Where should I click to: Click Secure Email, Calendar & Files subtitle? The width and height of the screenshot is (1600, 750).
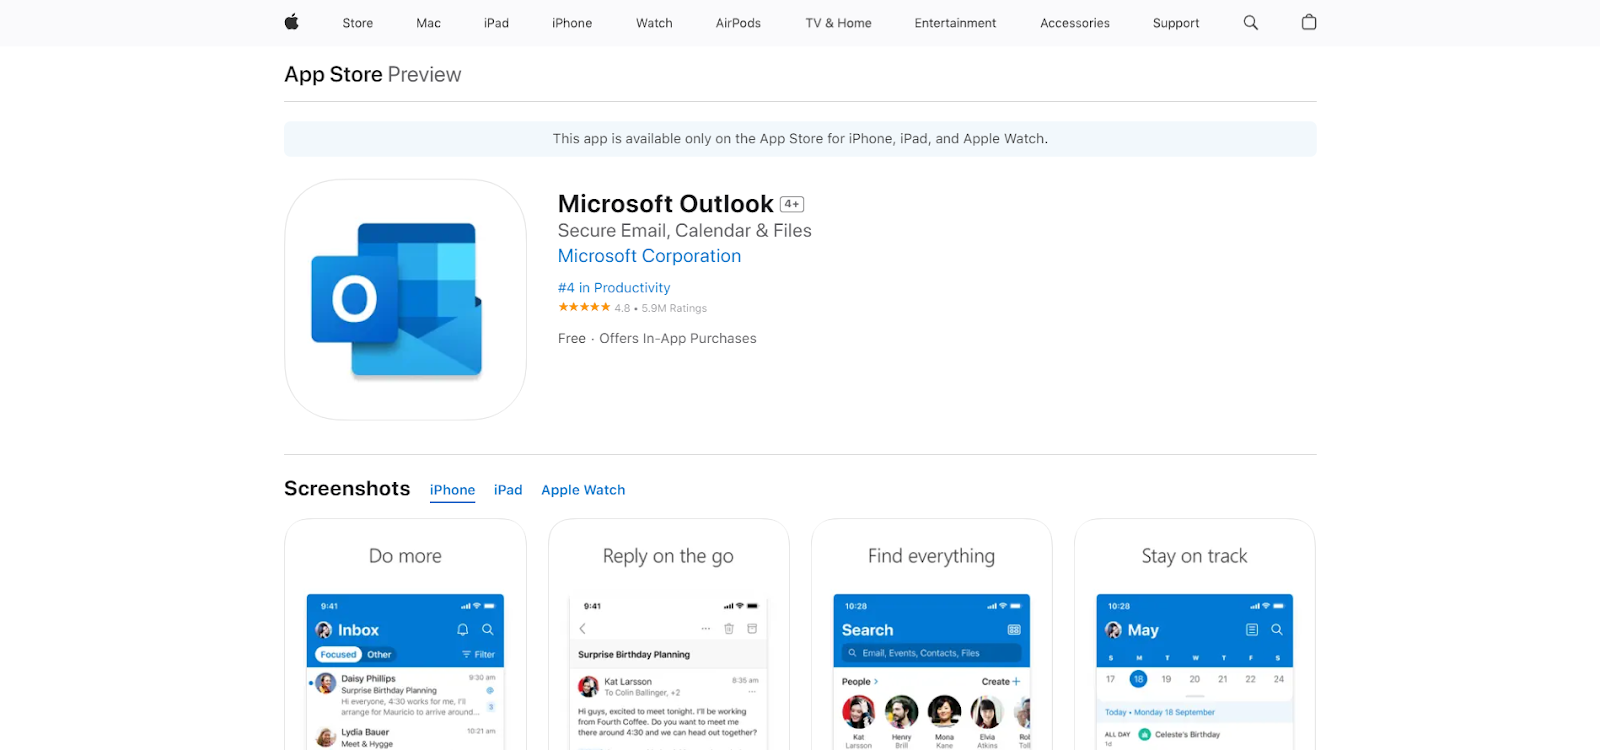pos(684,231)
